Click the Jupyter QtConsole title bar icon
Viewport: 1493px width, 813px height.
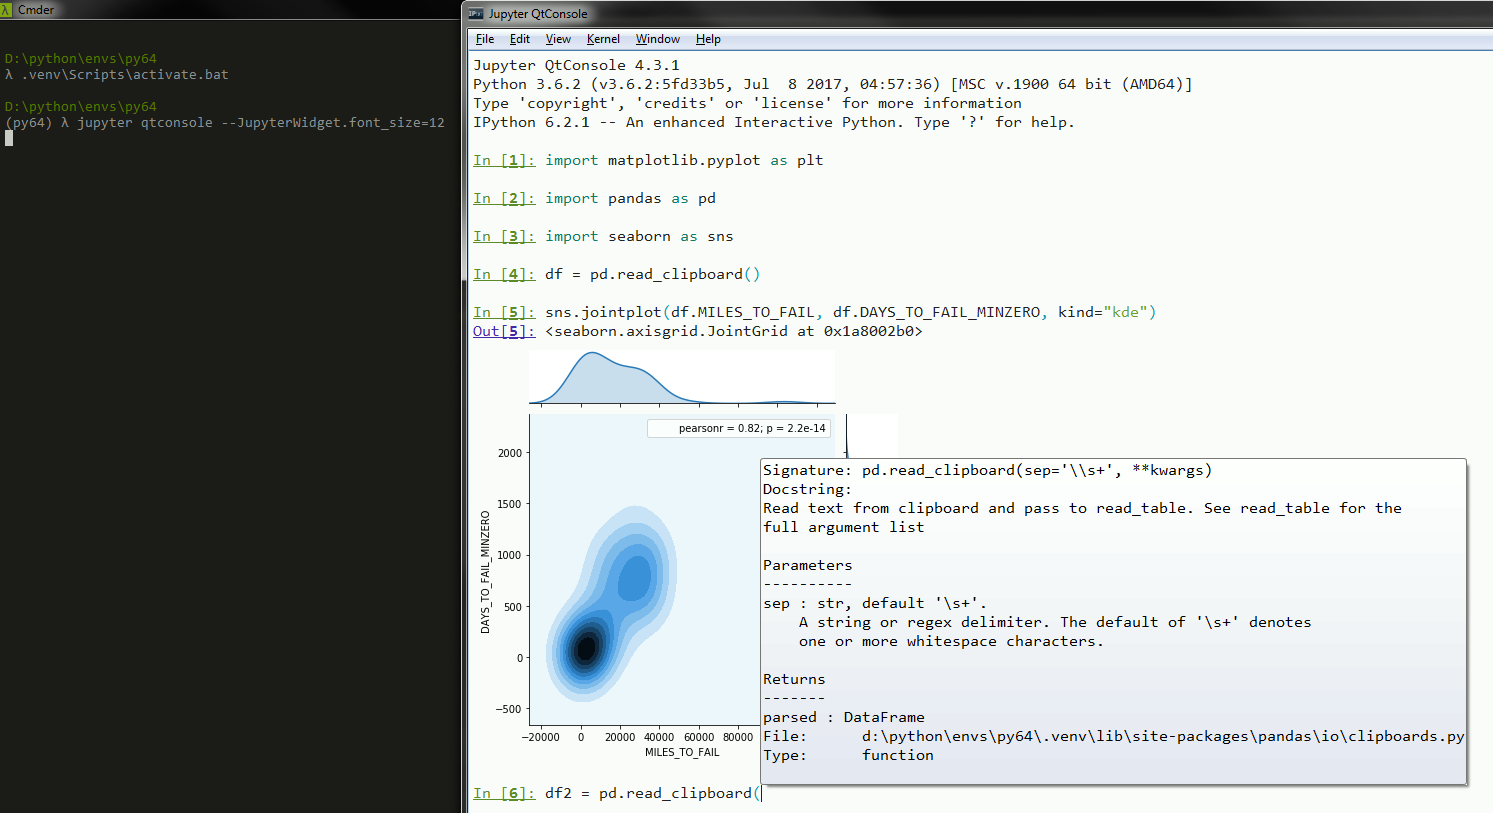pos(476,14)
